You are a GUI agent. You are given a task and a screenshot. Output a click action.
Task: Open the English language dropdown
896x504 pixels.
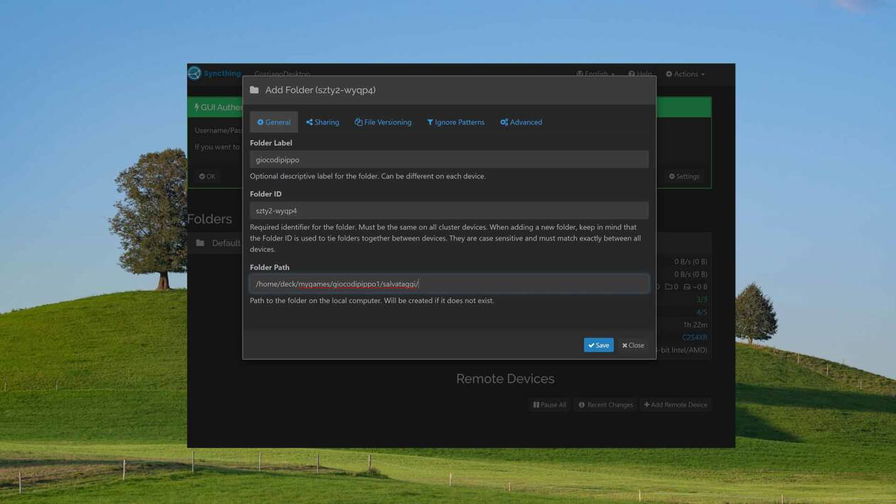(x=595, y=74)
